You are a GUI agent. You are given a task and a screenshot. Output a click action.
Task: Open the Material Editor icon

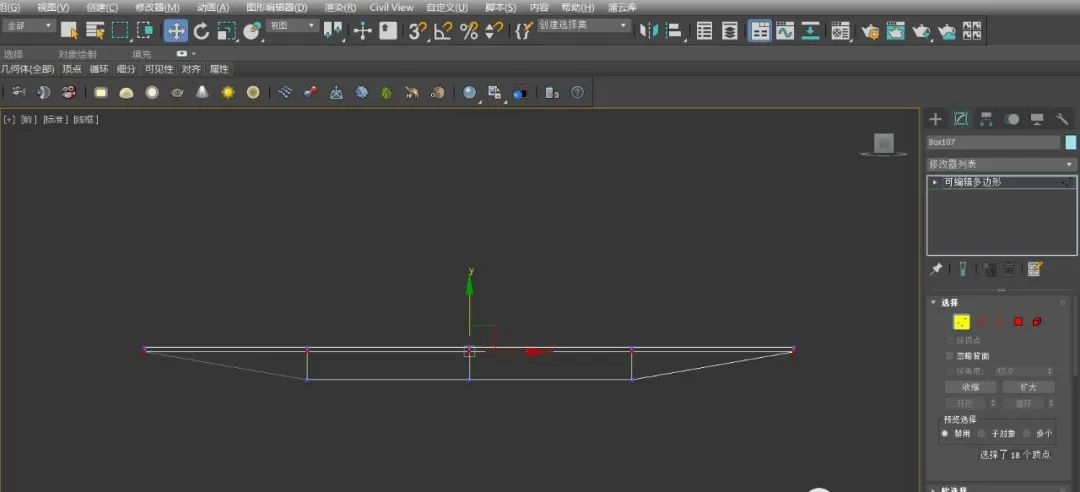[x=840, y=30]
